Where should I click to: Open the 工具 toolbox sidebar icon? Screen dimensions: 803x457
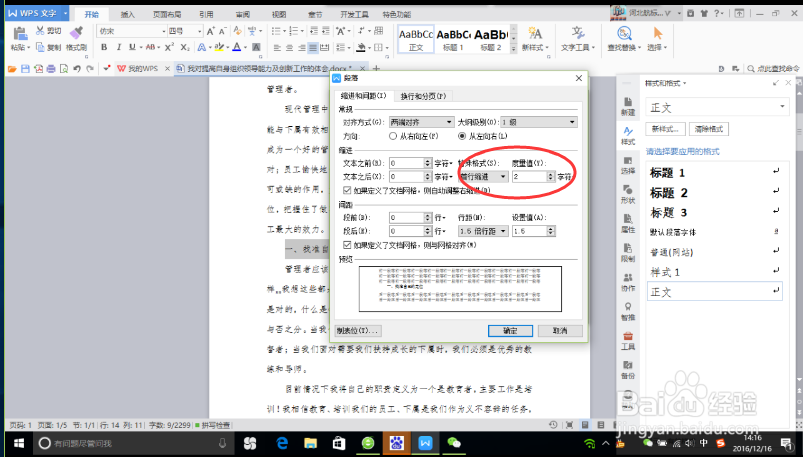[628, 340]
